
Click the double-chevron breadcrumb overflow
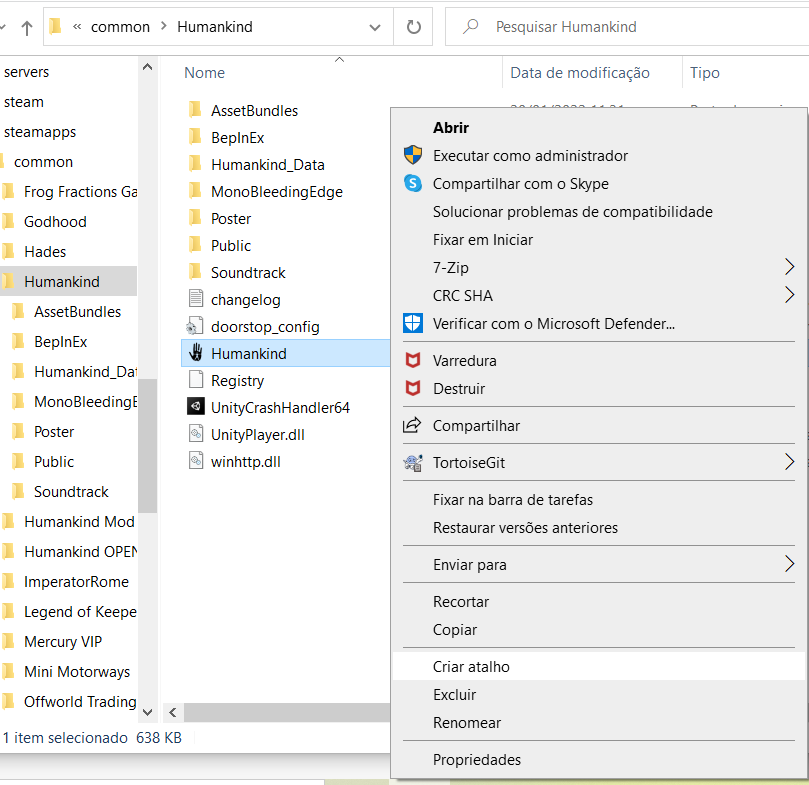coord(77,26)
